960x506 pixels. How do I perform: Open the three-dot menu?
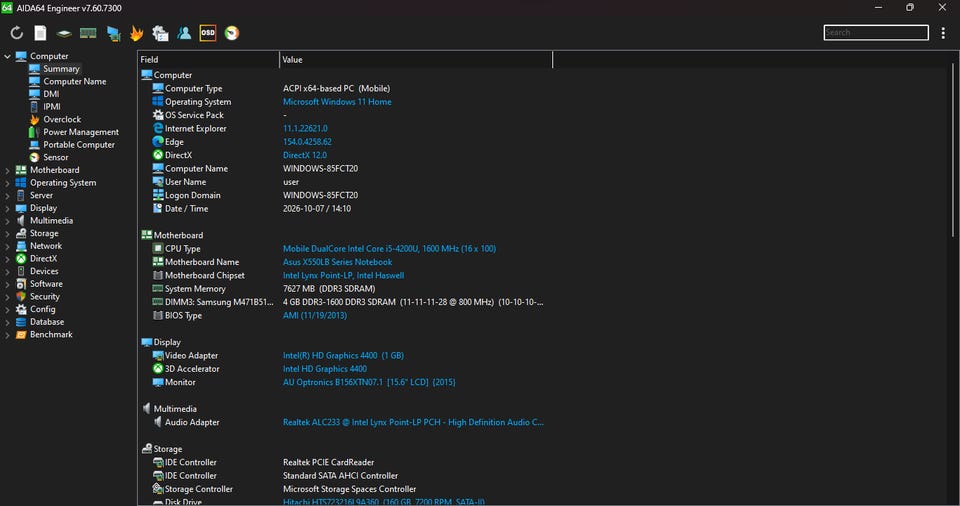click(x=943, y=33)
